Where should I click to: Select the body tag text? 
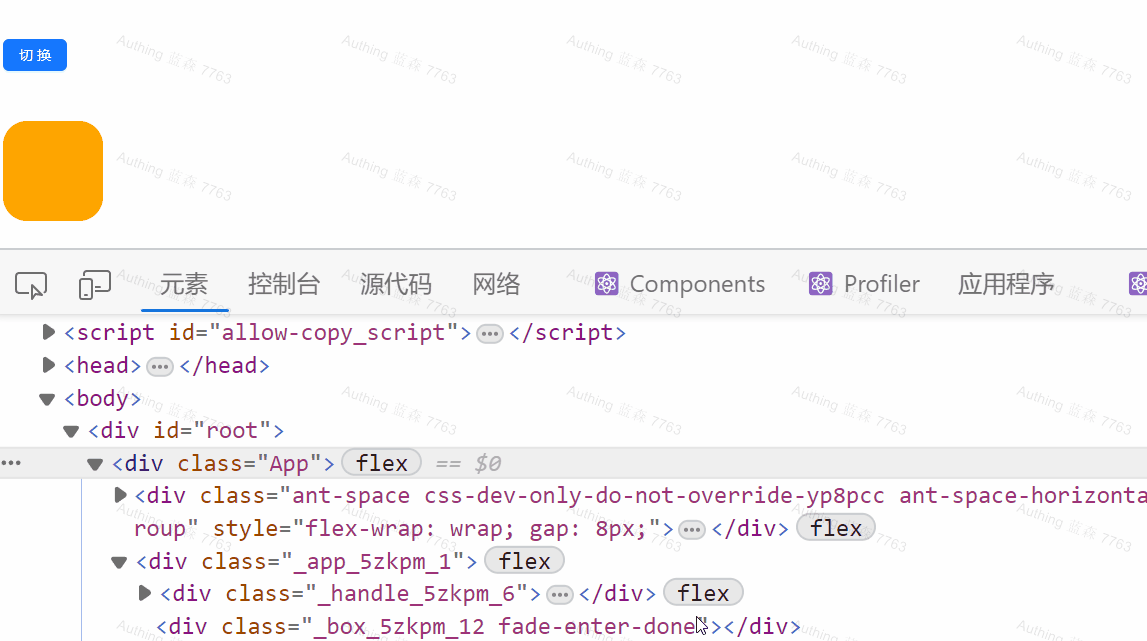pyautogui.click(x=102, y=399)
